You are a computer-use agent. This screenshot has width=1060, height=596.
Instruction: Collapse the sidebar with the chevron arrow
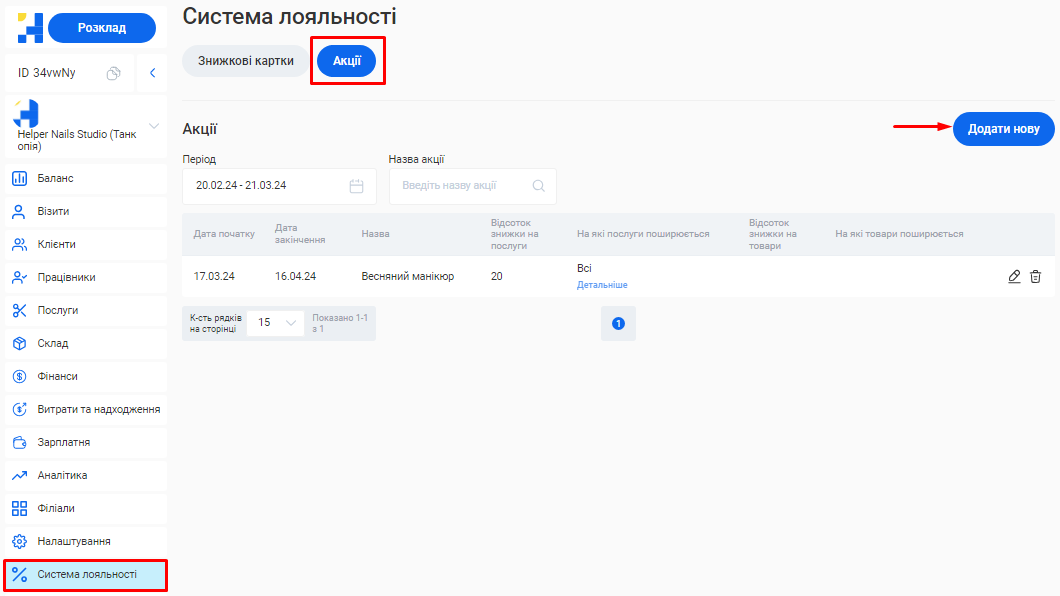coord(152,73)
